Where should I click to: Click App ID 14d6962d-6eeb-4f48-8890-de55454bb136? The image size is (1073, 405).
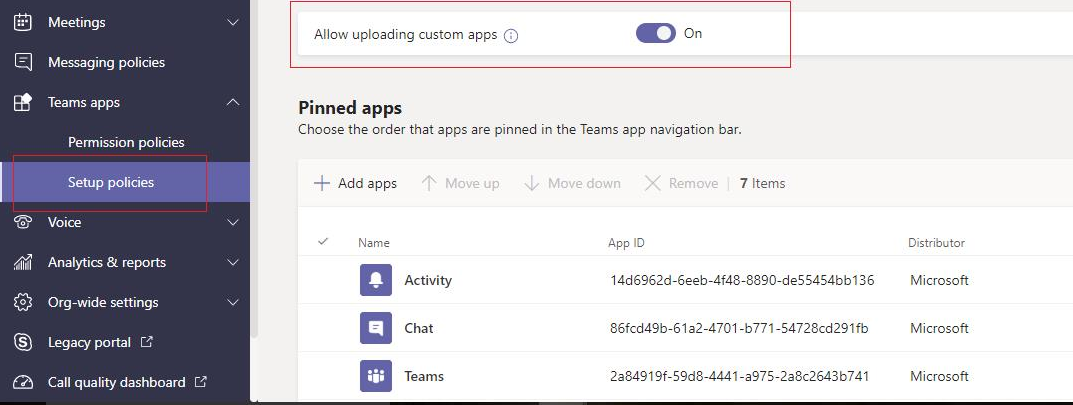pos(742,280)
